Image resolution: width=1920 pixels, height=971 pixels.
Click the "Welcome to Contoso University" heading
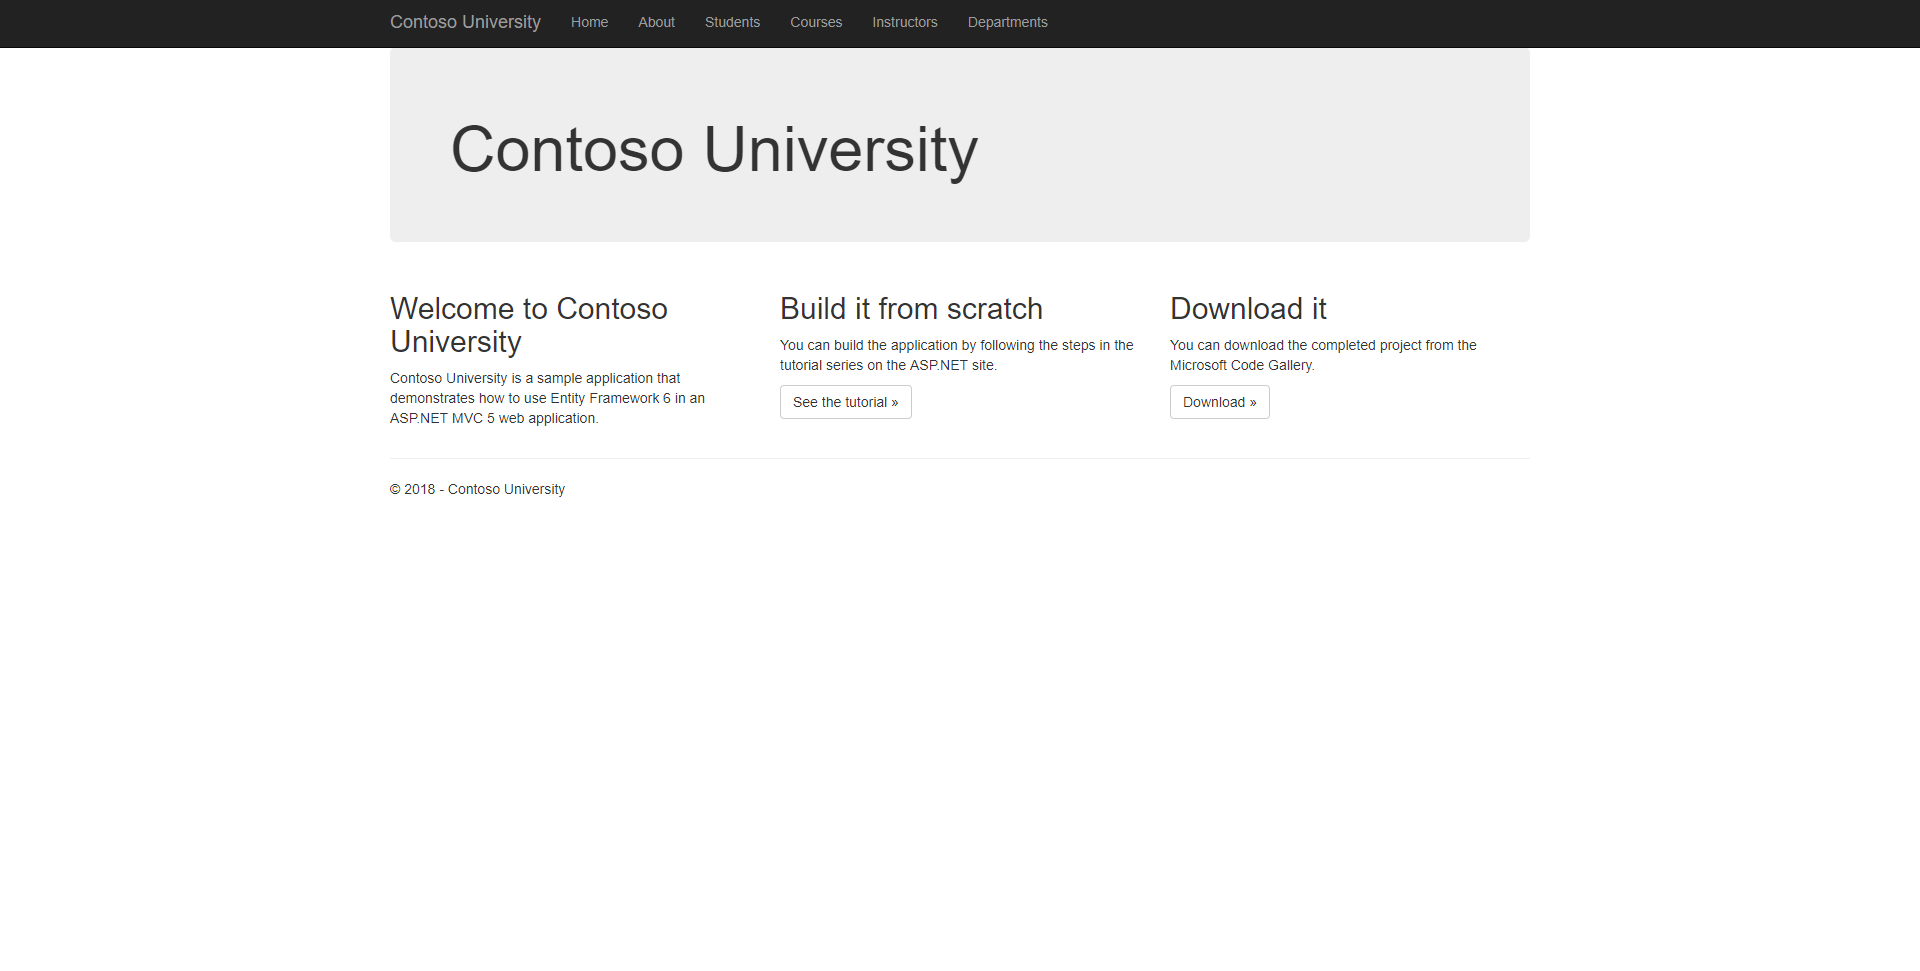(528, 325)
